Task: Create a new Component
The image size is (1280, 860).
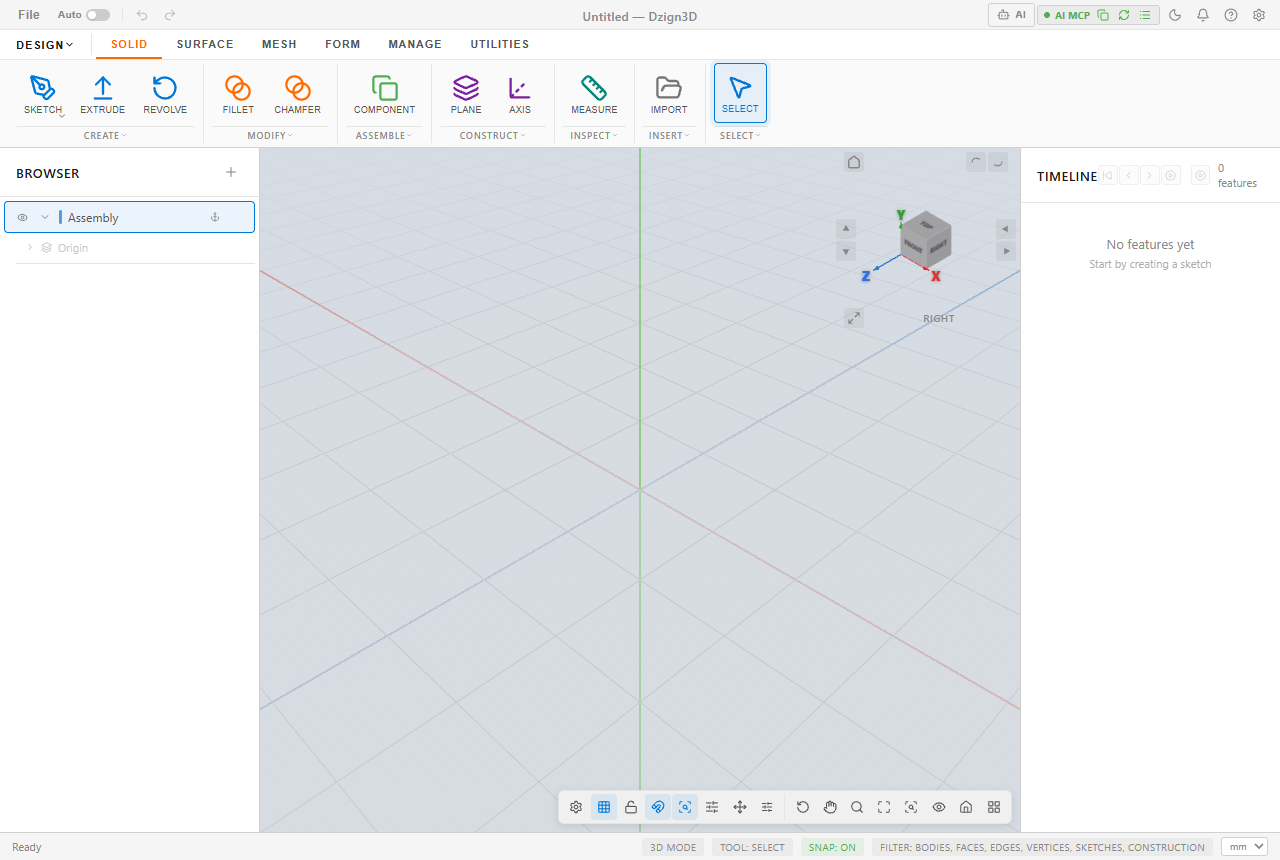Action: click(x=384, y=95)
